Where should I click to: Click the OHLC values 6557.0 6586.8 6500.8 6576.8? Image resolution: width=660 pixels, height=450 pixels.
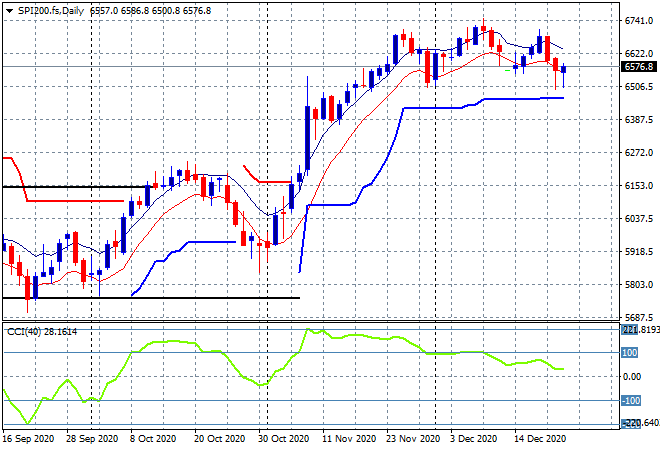[x=151, y=11]
